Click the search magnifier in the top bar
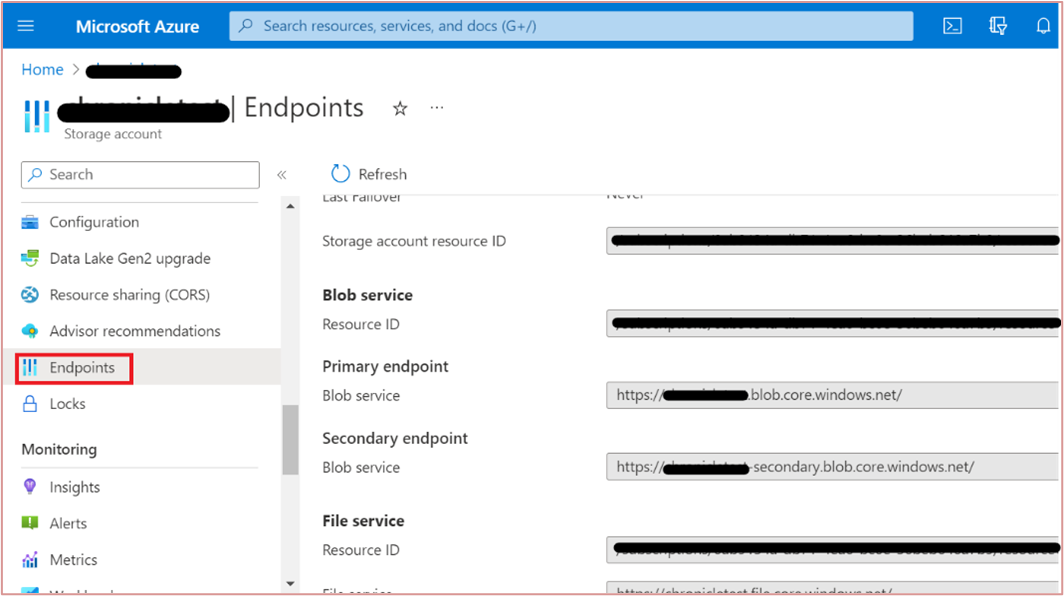 (x=246, y=26)
